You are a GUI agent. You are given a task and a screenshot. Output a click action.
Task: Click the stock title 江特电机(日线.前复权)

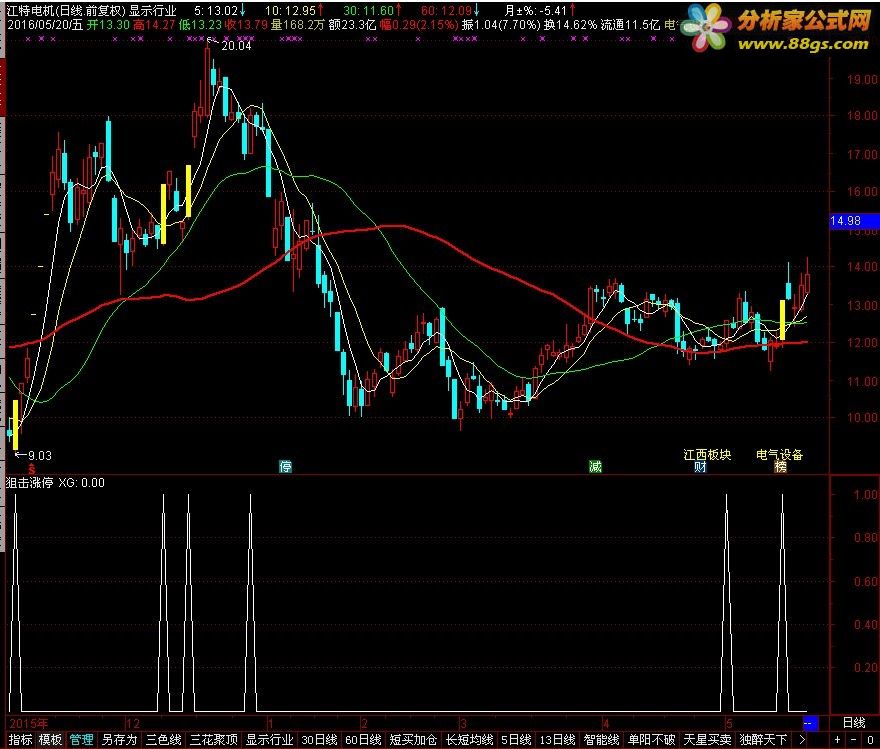point(65,10)
